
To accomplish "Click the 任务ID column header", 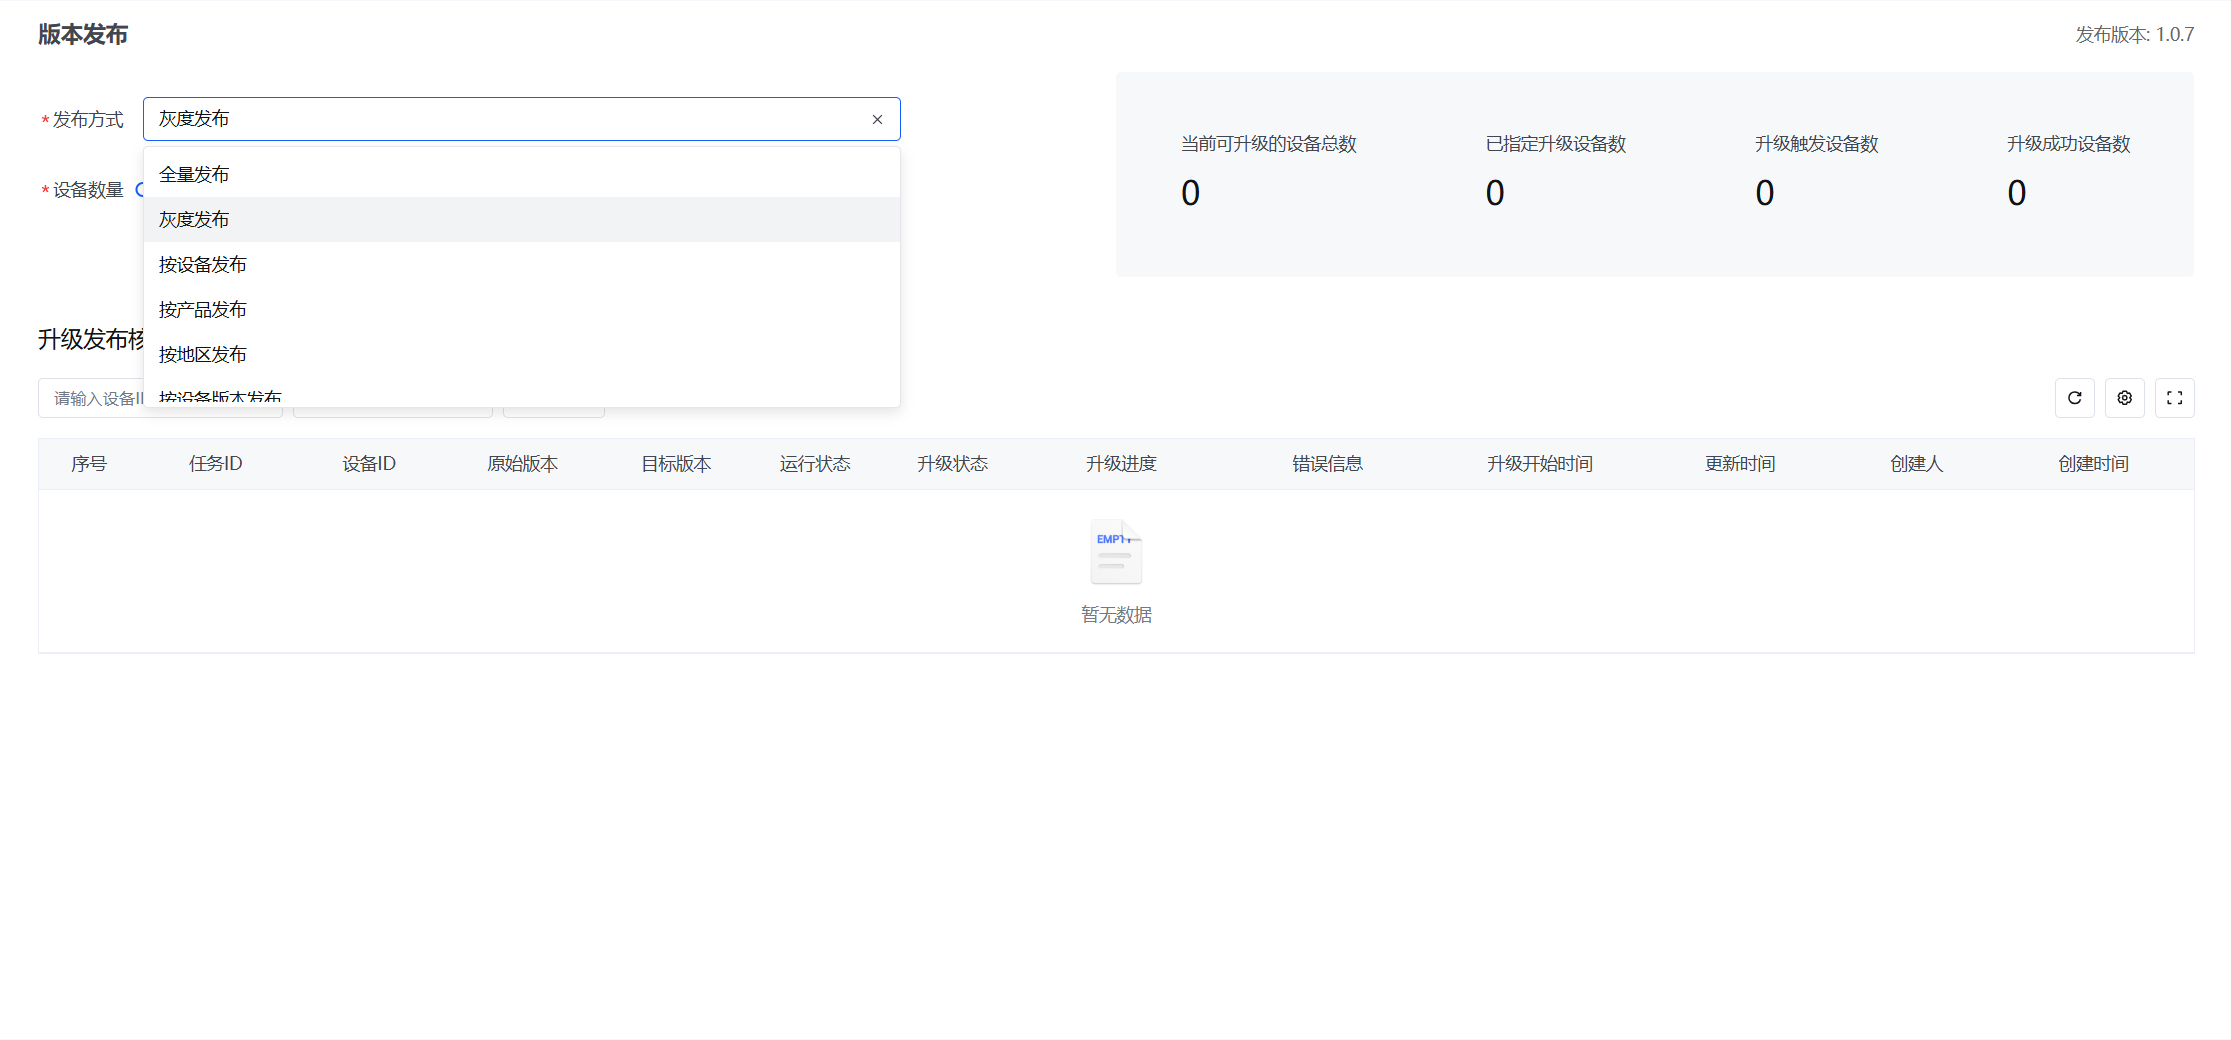I will point(215,464).
